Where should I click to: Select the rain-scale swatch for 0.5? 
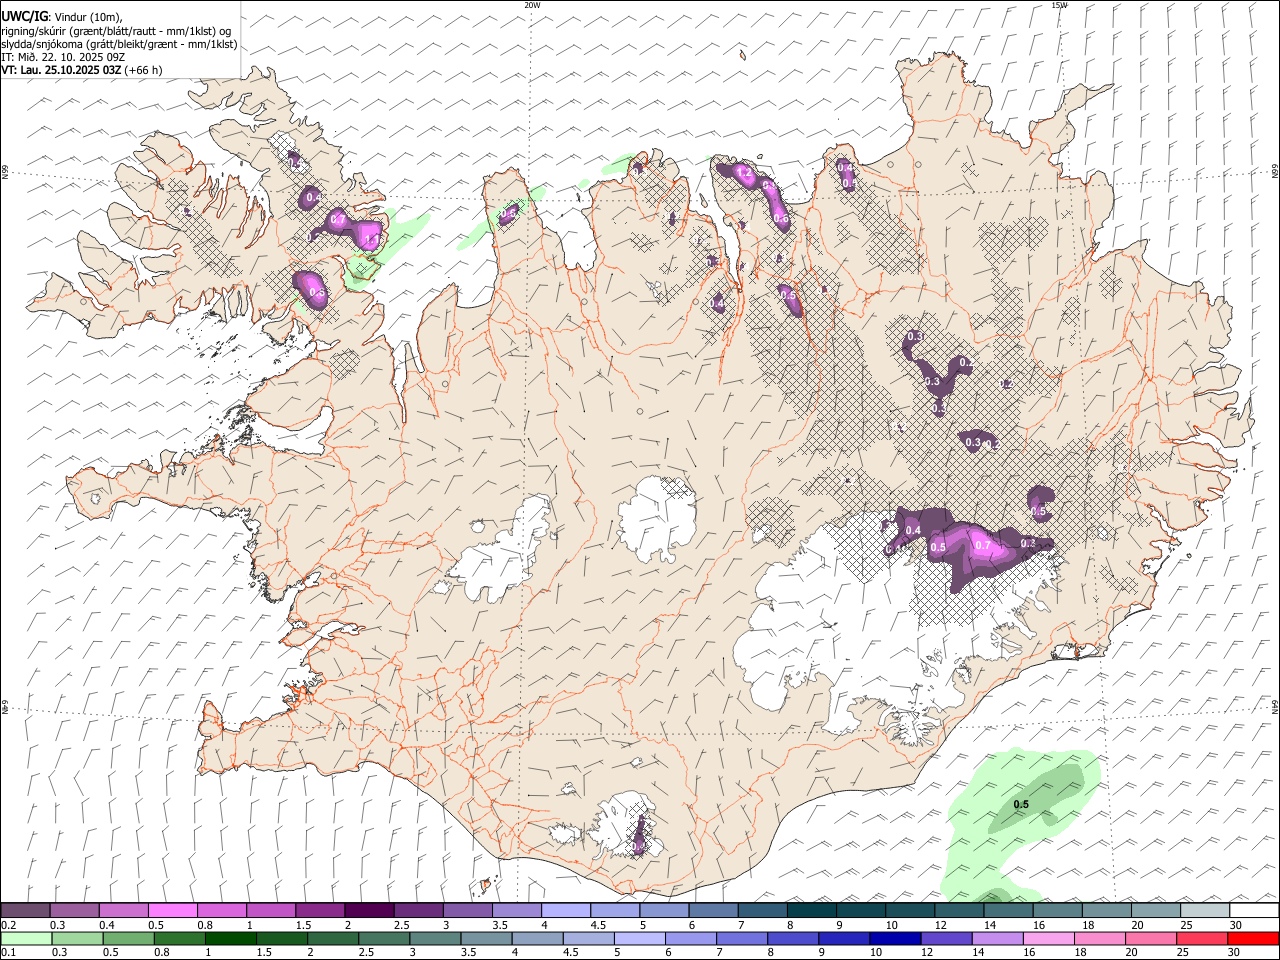(x=128, y=938)
